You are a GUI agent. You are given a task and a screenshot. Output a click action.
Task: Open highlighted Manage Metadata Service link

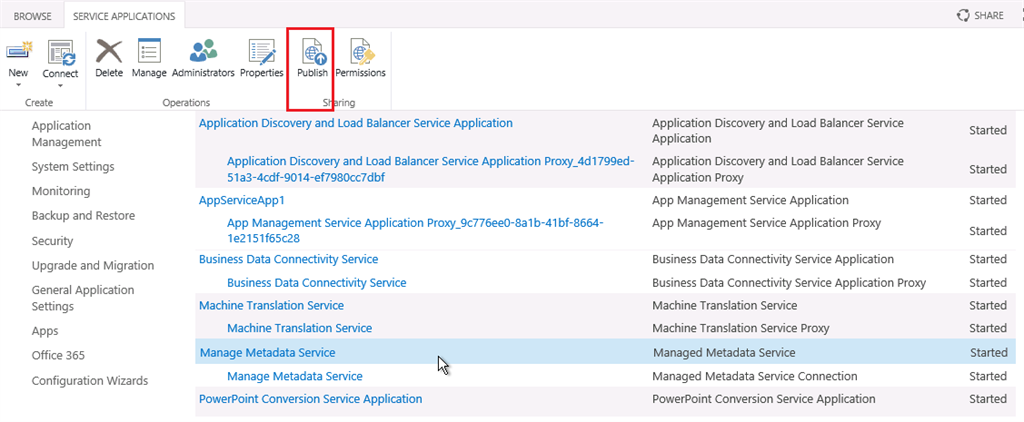268,353
